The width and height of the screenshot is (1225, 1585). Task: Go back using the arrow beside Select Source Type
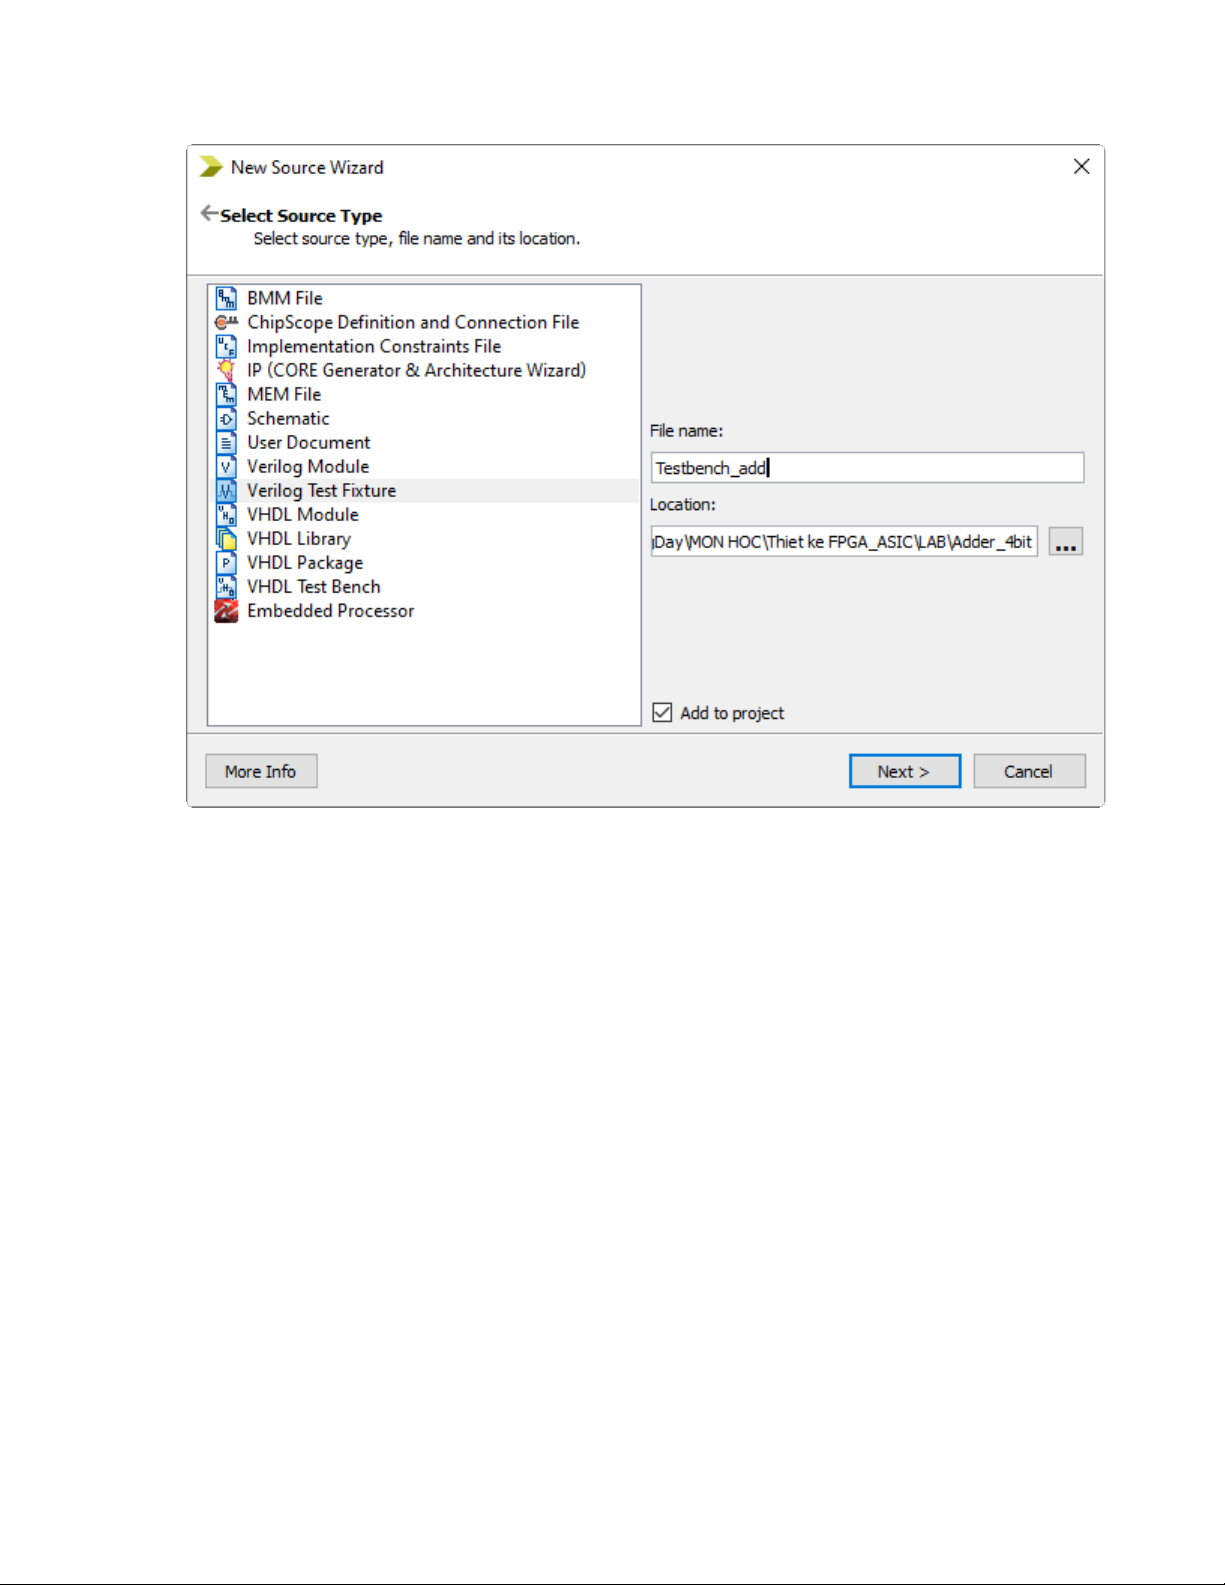click(x=209, y=213)
